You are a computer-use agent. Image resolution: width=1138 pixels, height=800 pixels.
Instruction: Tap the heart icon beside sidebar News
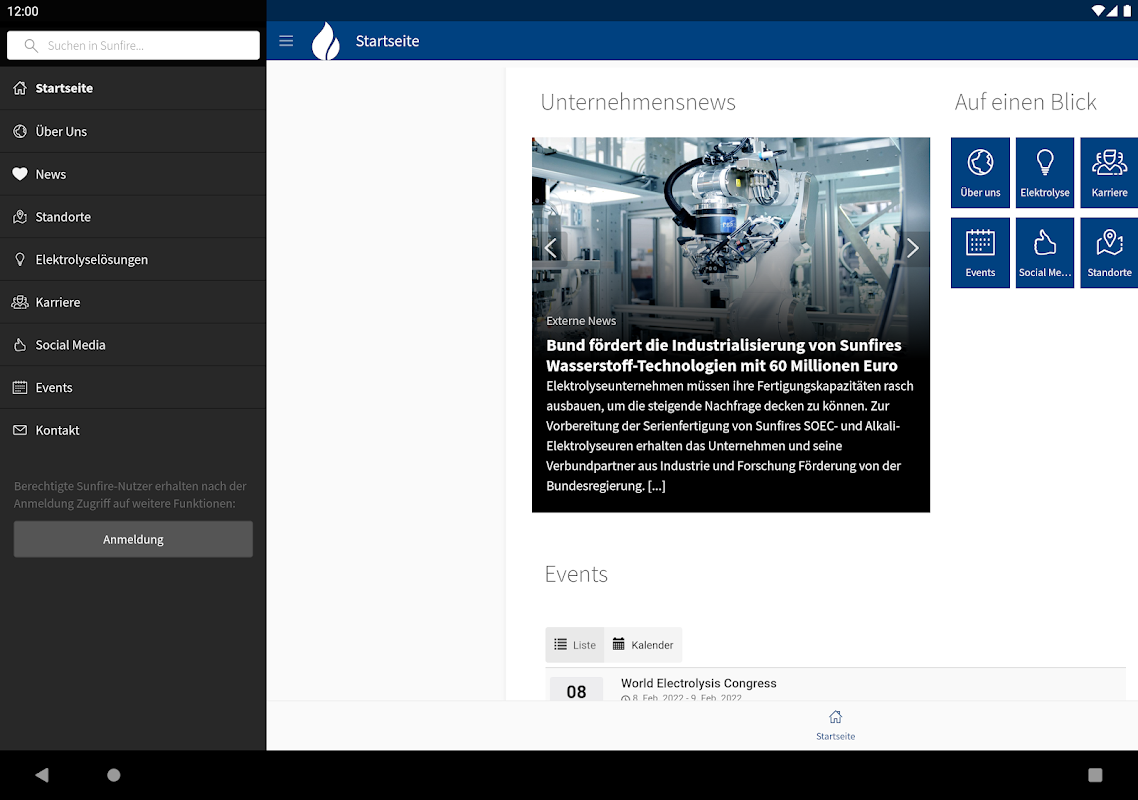tap(20, 174)
